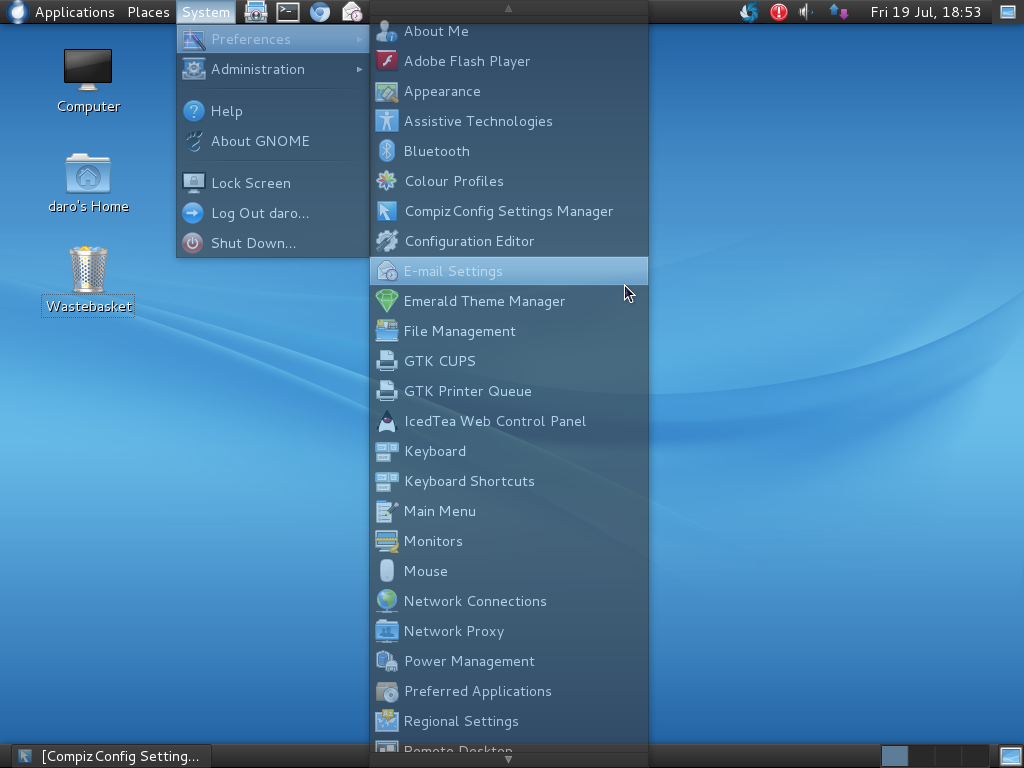
Task: Open the Computer desktop icon
Action: pos(88,72)
